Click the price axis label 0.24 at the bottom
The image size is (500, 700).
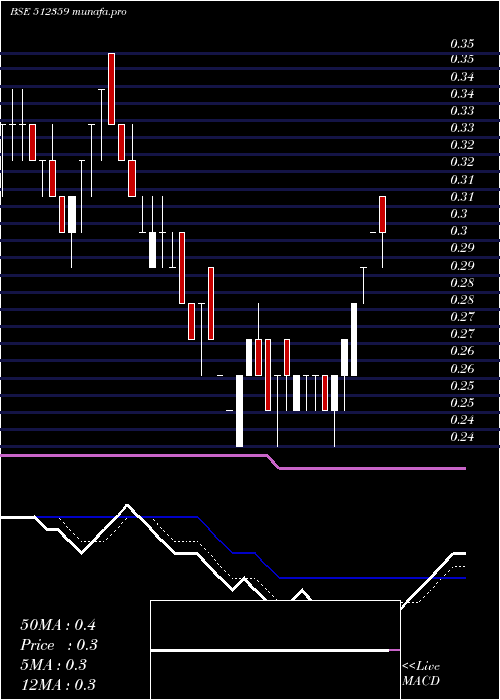[x=462, y=437]
